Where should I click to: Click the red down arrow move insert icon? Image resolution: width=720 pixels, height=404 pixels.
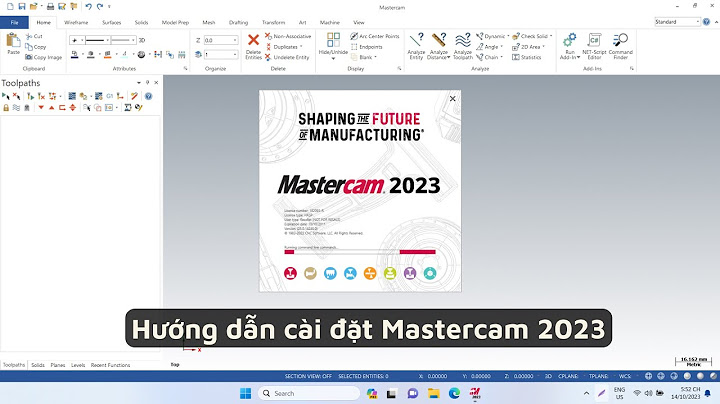(41, 107)
